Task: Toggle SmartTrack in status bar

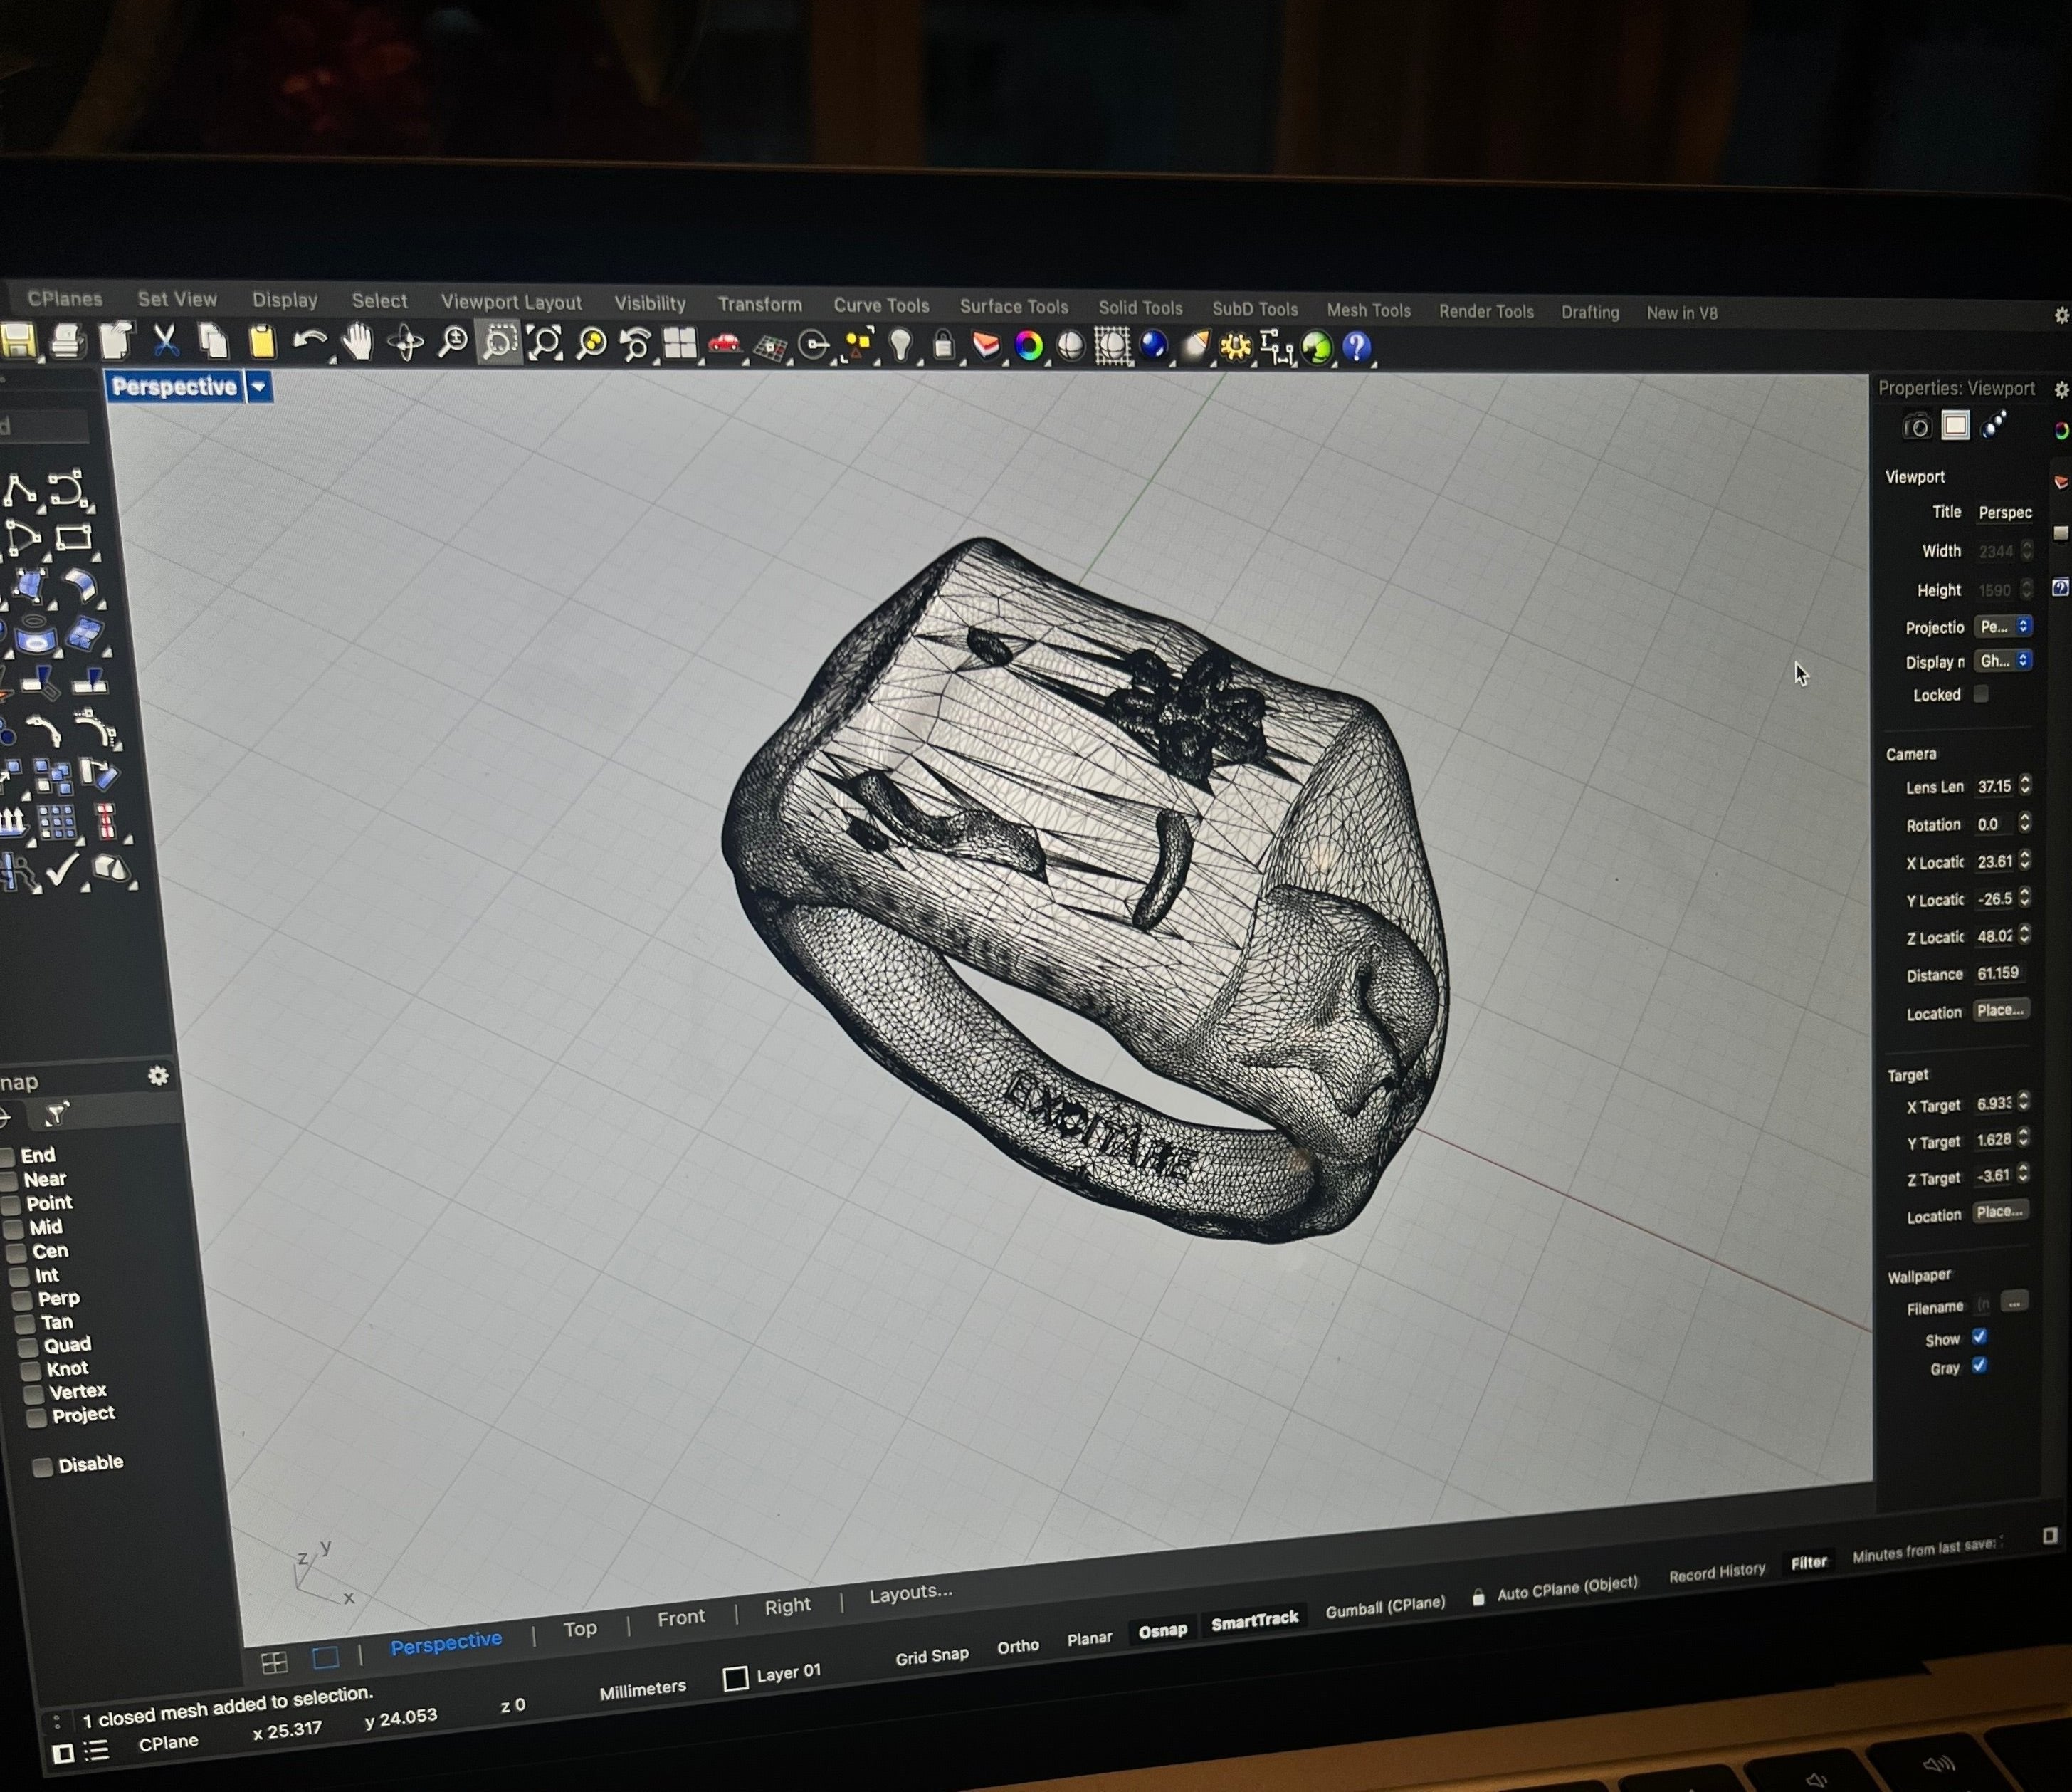Action: pos(1254,1620)
